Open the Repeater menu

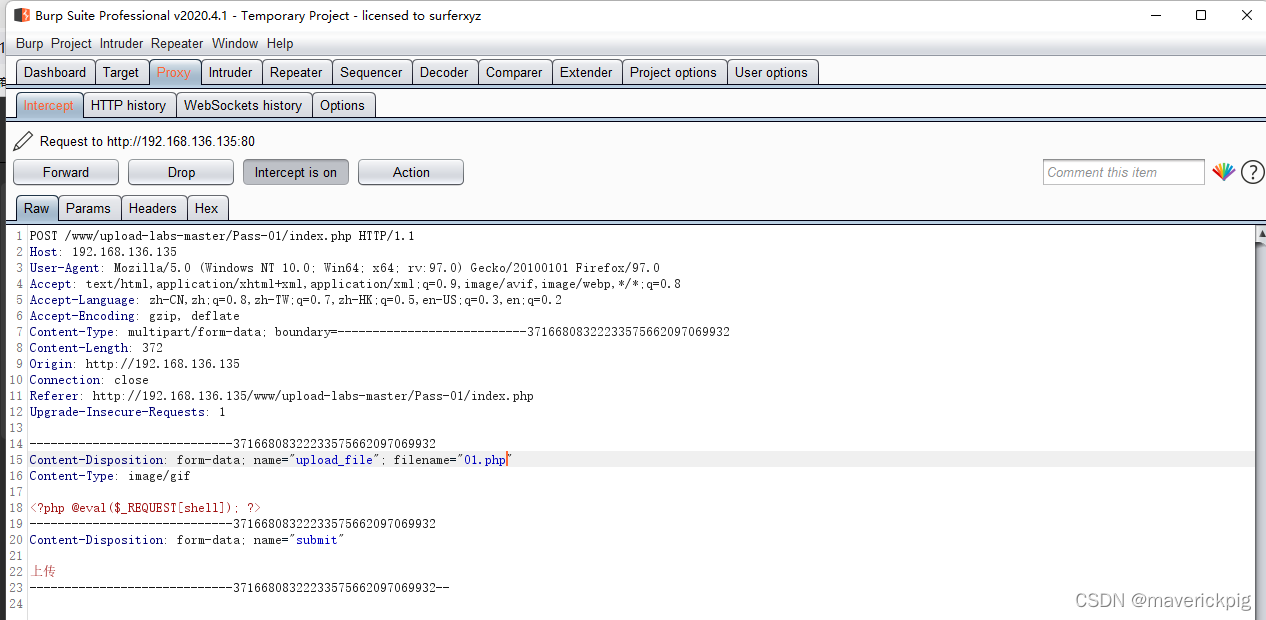pyautogui.click(x=177, y=43)
